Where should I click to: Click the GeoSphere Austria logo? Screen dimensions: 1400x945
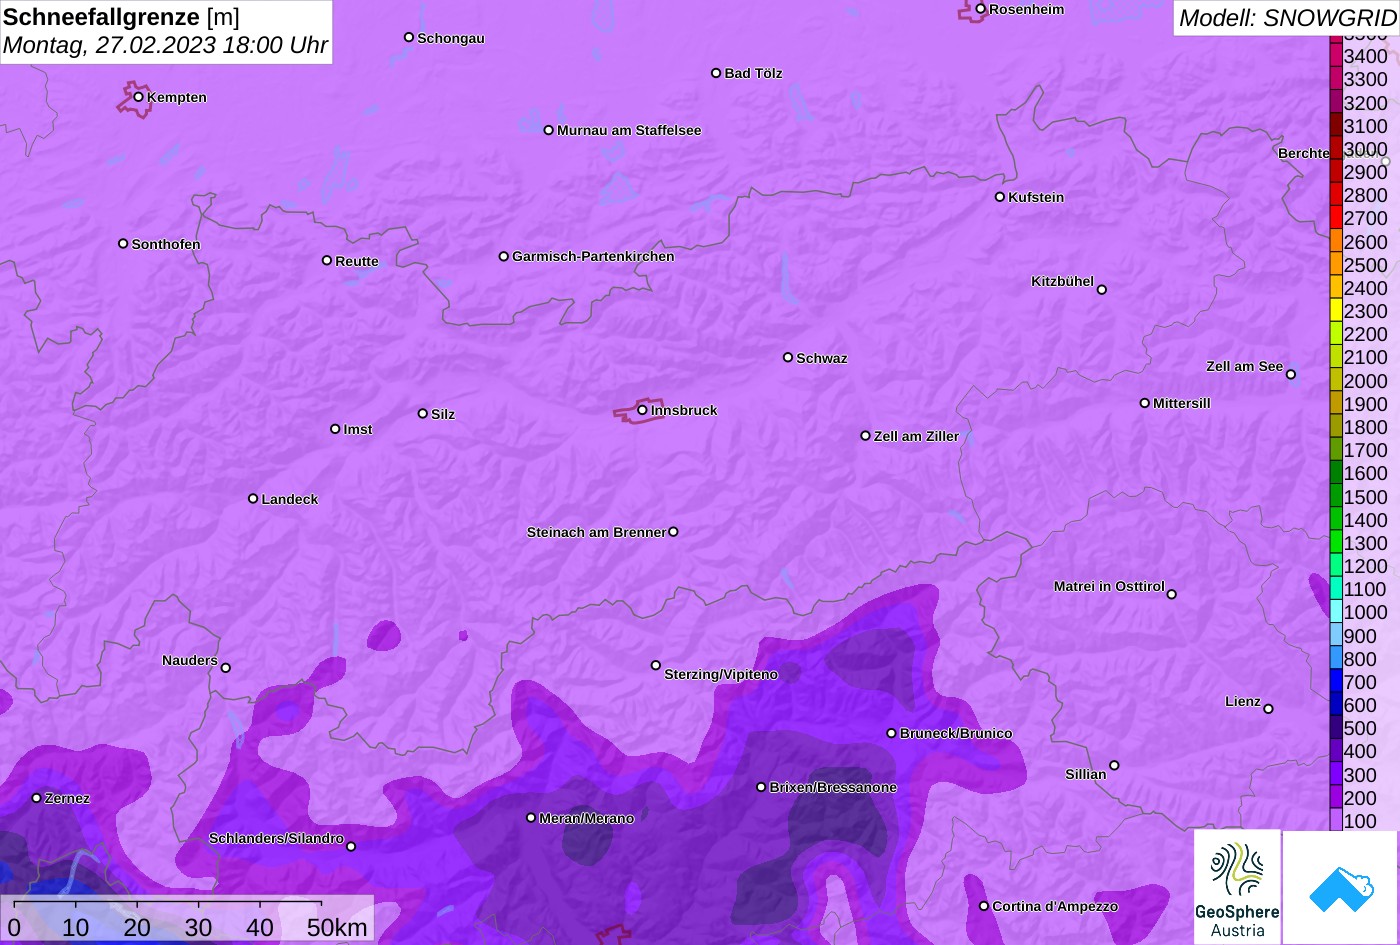coord(1237,887)
